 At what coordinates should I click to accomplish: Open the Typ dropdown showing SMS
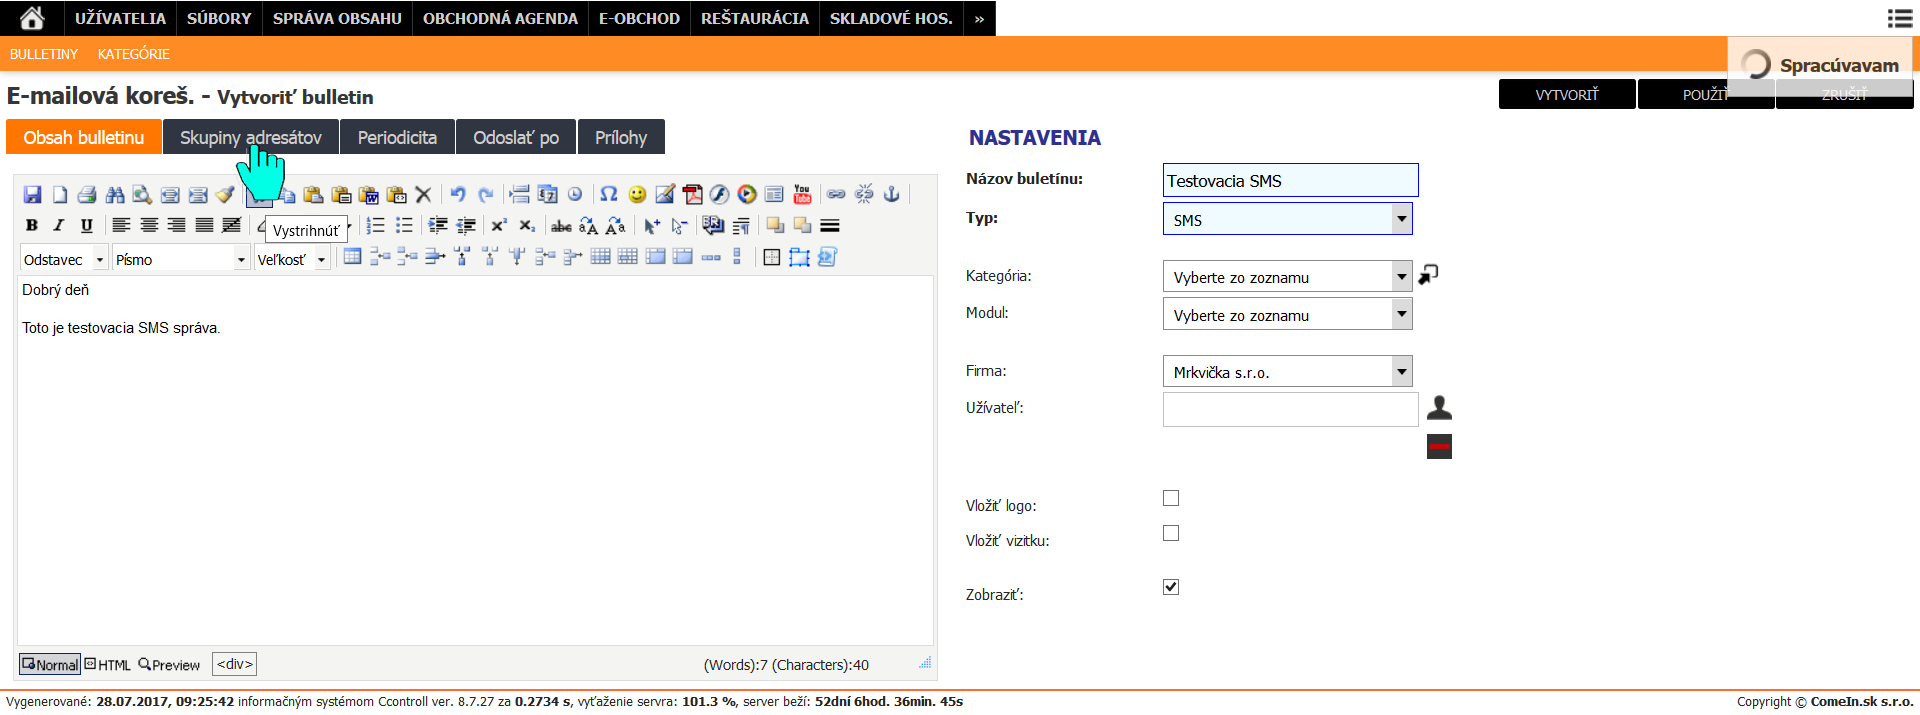click(1287, 219)
